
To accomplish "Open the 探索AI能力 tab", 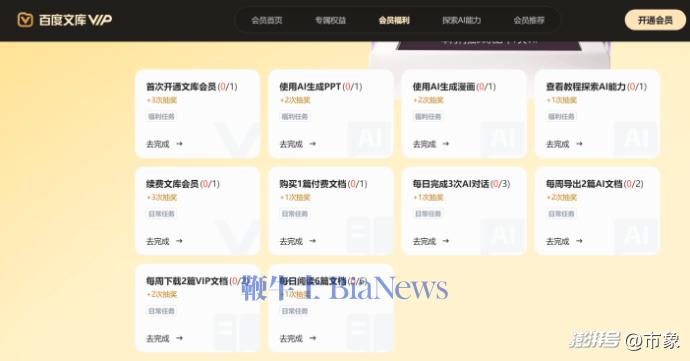I will pos(461,20).
